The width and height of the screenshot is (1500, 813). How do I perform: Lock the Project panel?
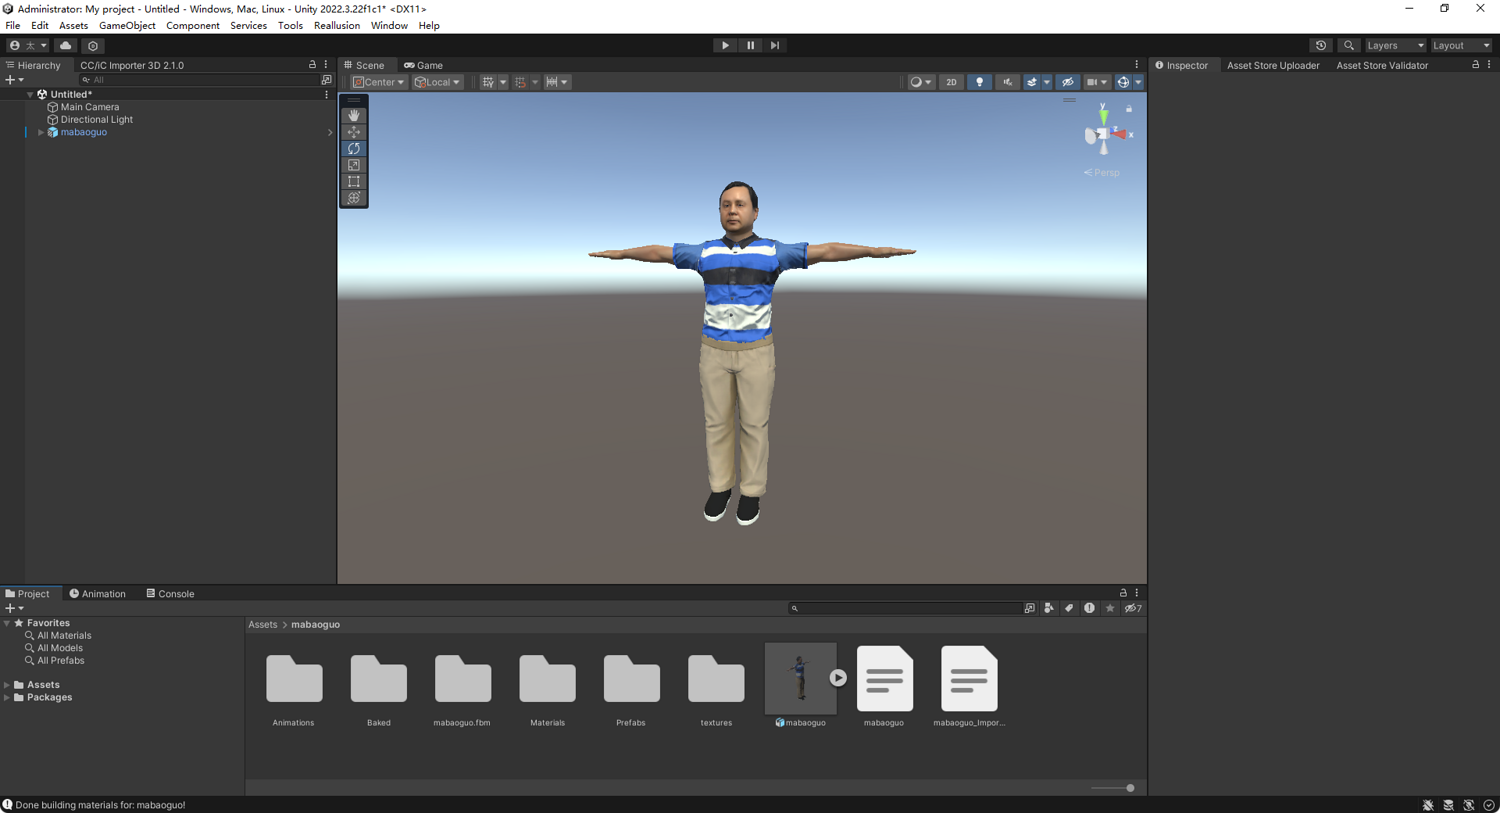pyautogui.click(x=1123, y=593)
